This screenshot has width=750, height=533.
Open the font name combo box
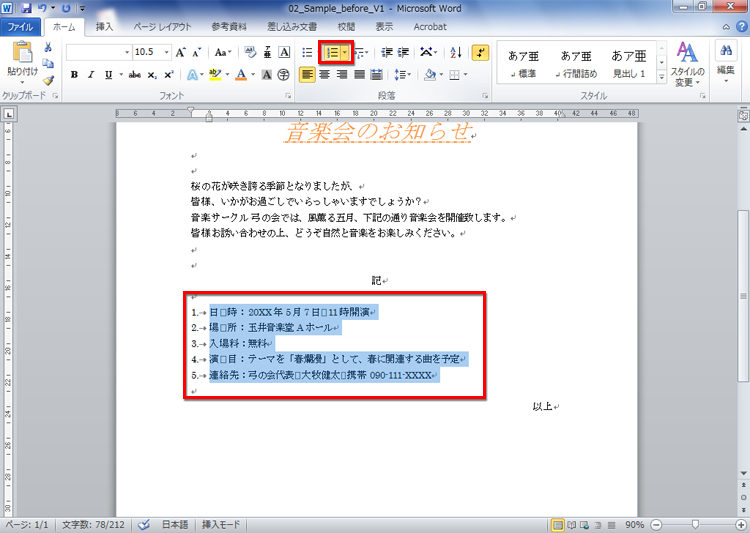pyautogui.click(x=98, y=52)
